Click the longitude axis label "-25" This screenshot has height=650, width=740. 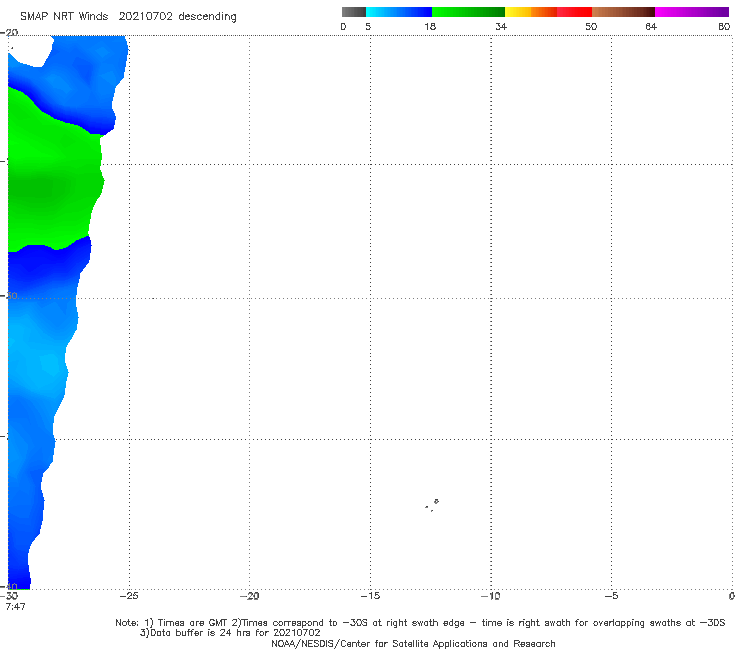click(x=129, y=596)
